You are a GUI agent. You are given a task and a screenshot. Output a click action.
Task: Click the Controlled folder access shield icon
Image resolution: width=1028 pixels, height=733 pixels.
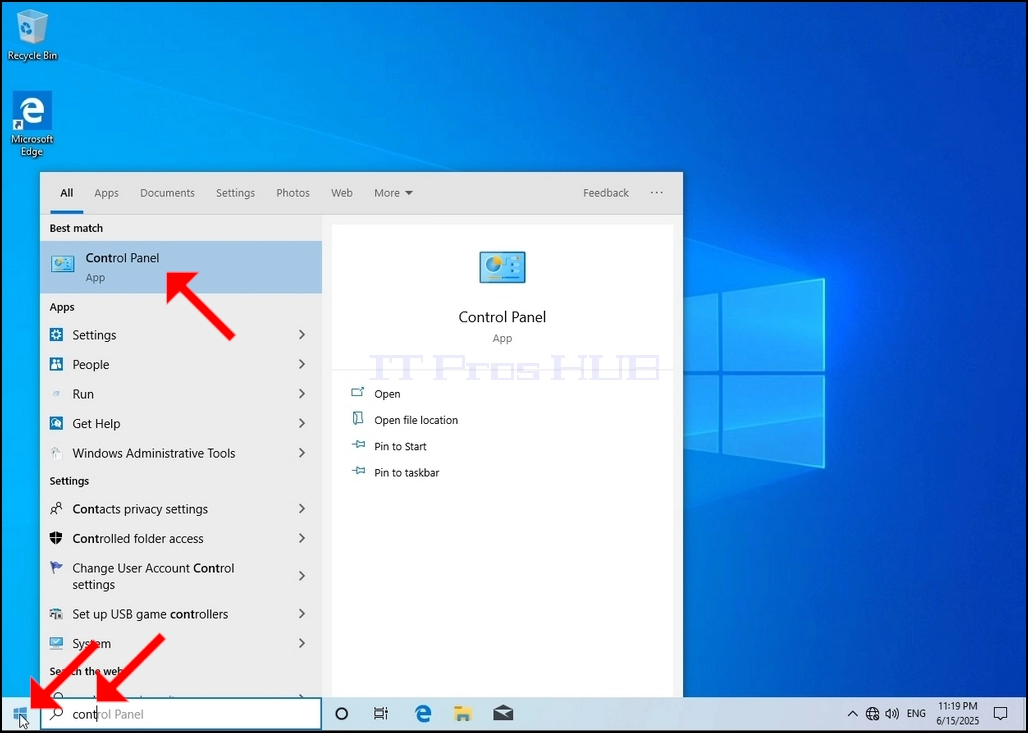coord(56,538)
